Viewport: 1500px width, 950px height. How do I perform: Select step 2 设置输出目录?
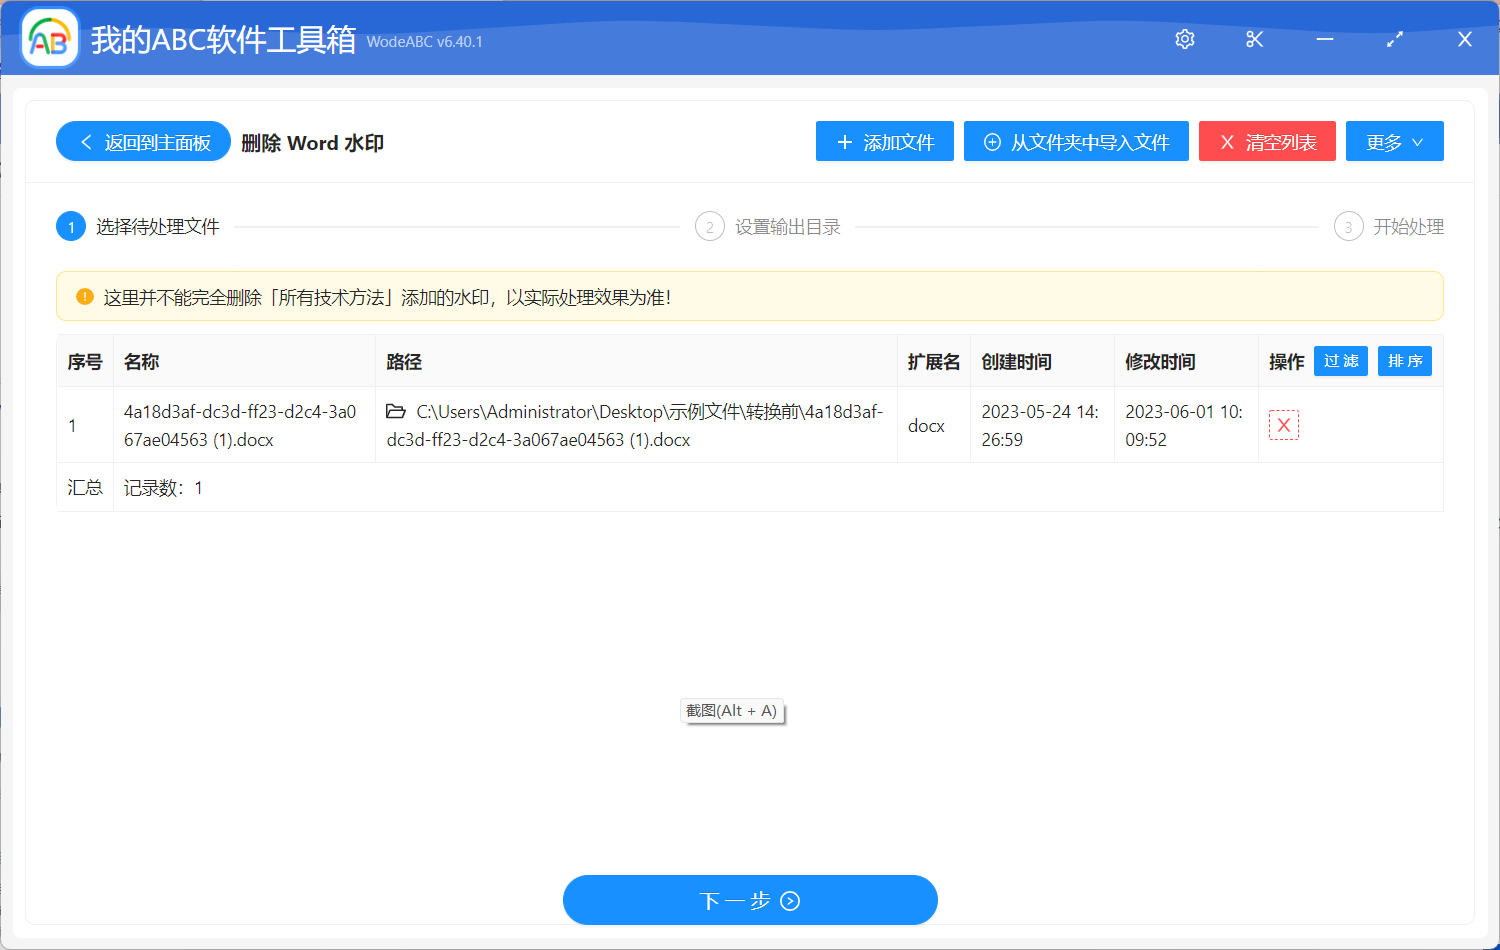[710, 226]
